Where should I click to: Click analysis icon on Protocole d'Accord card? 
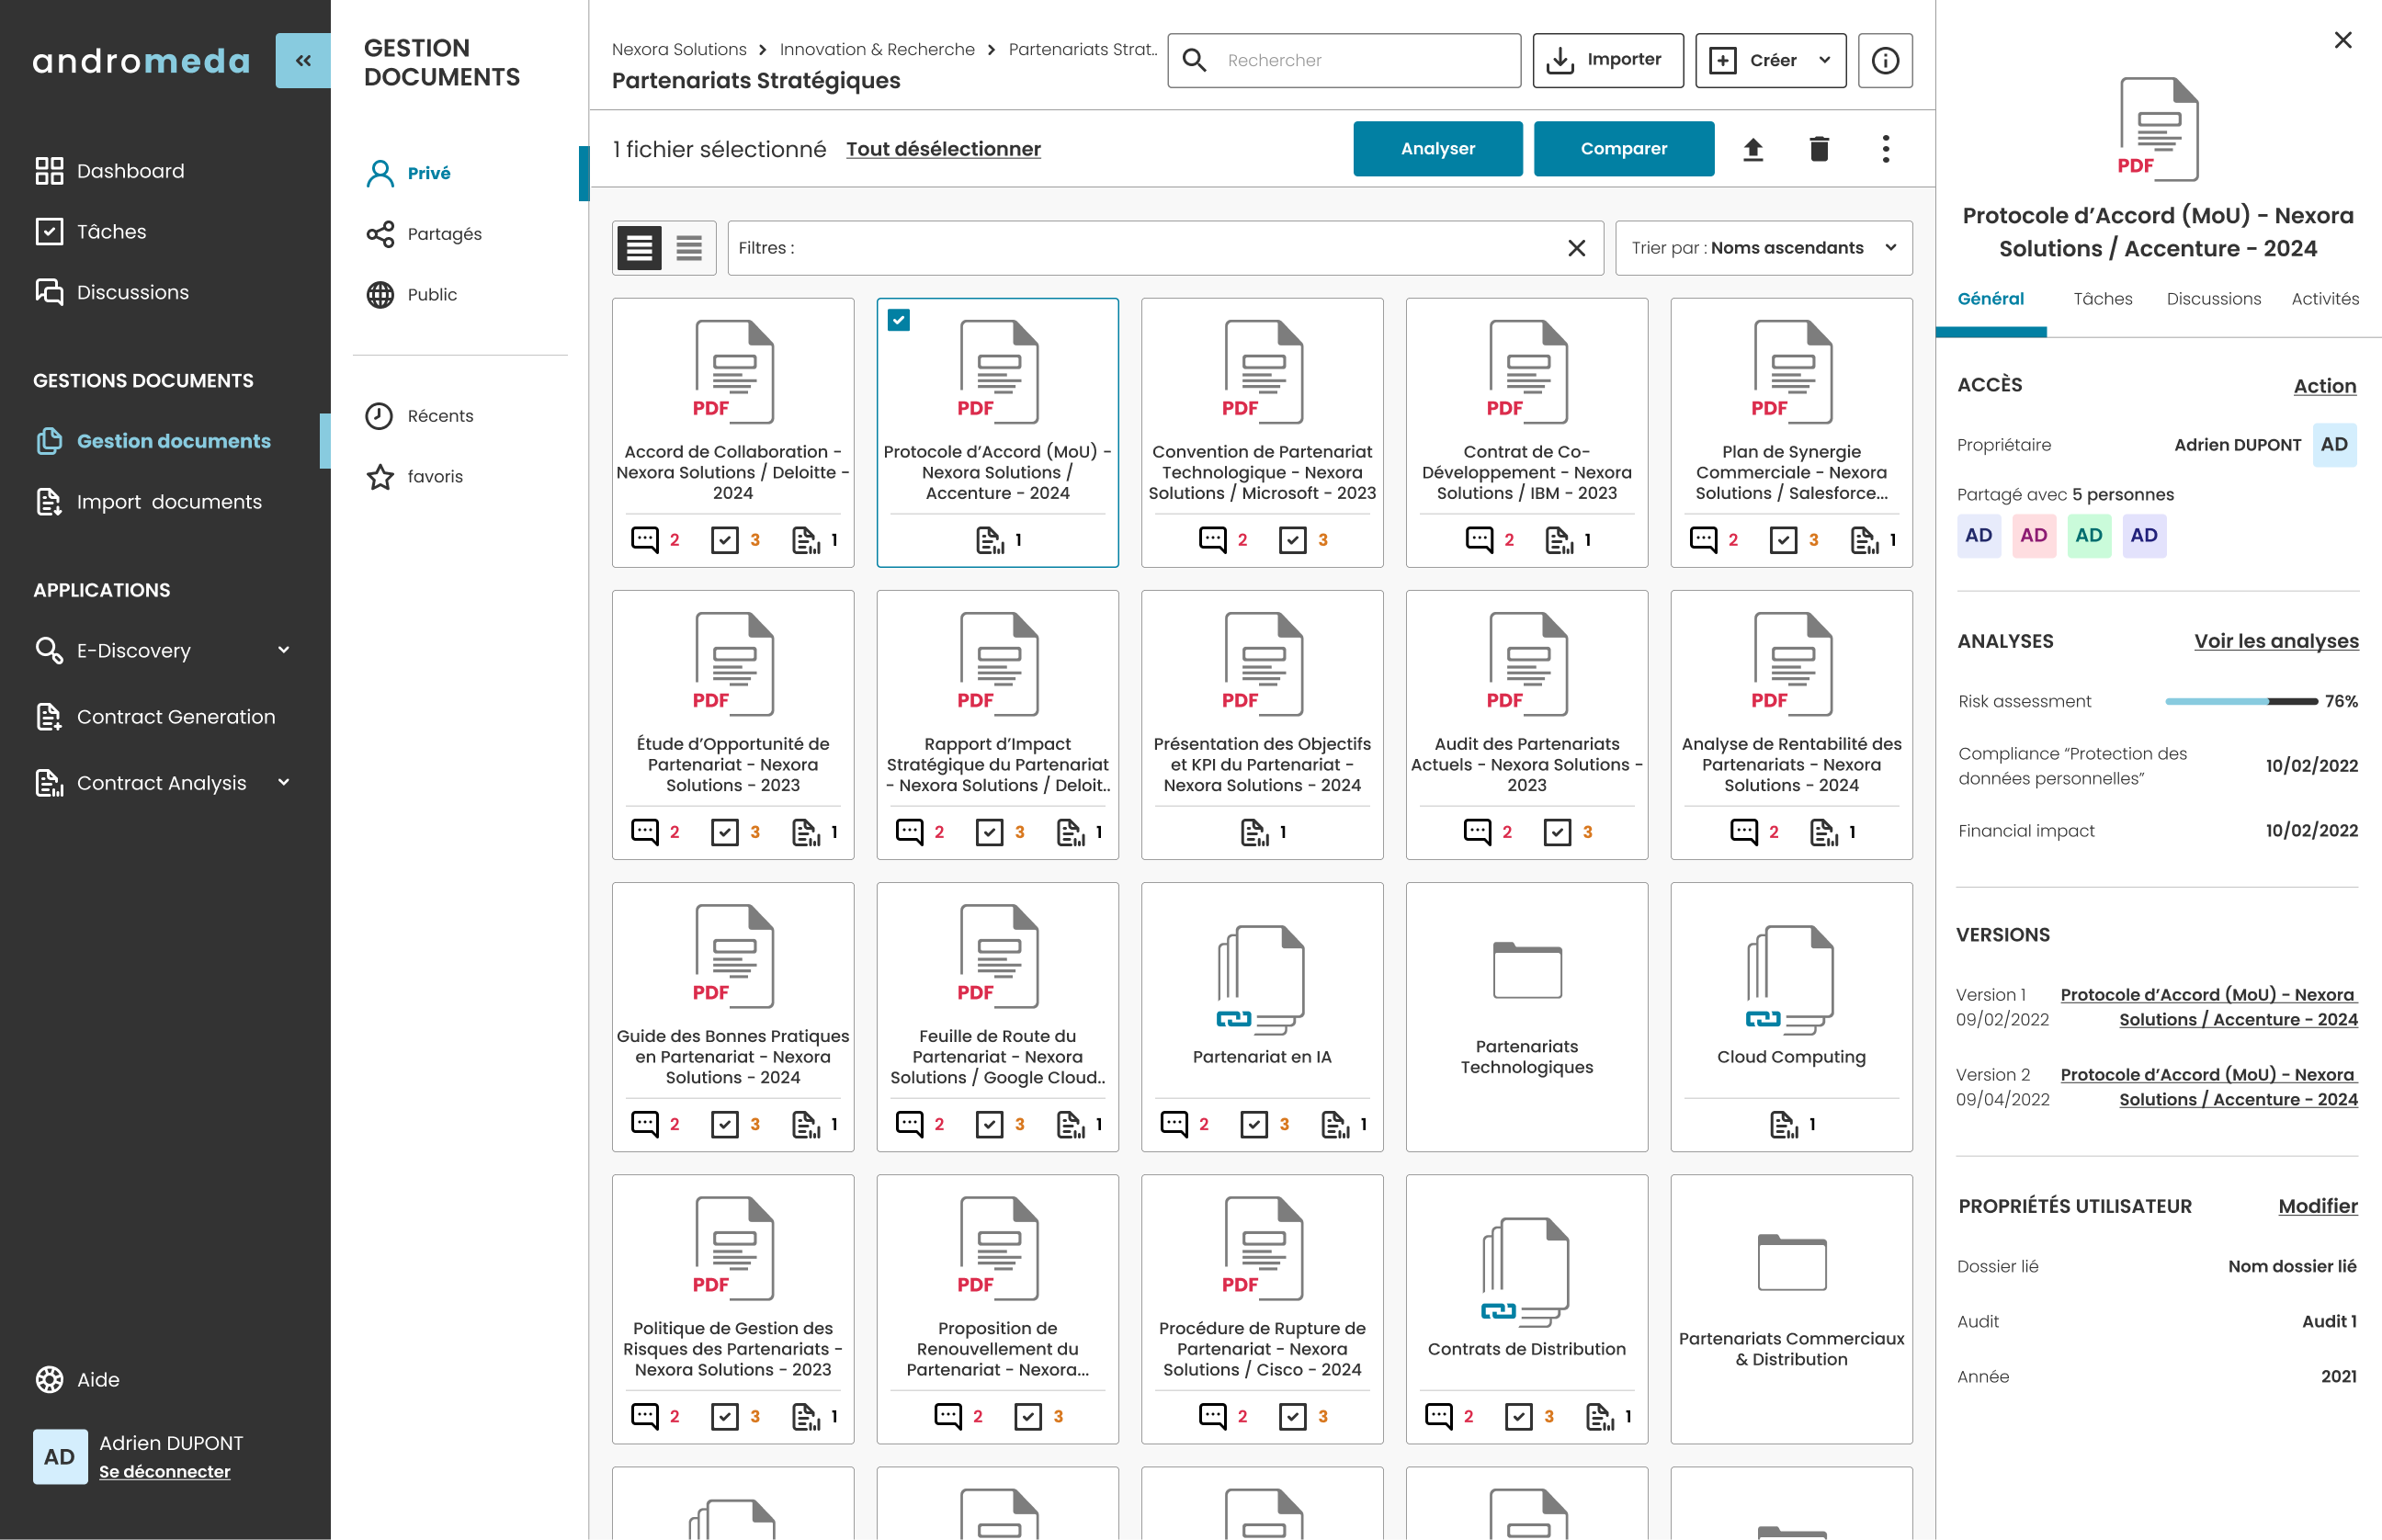click(990, 540)
